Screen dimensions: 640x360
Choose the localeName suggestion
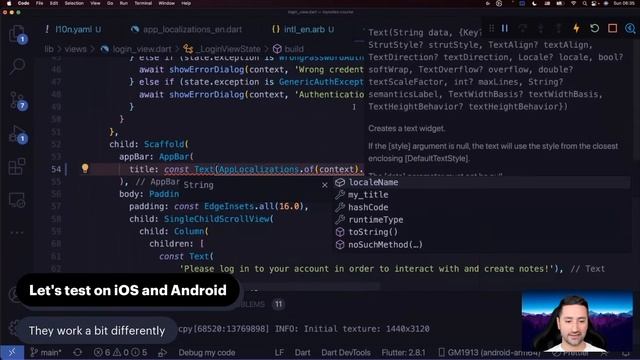tap(482, 182)
